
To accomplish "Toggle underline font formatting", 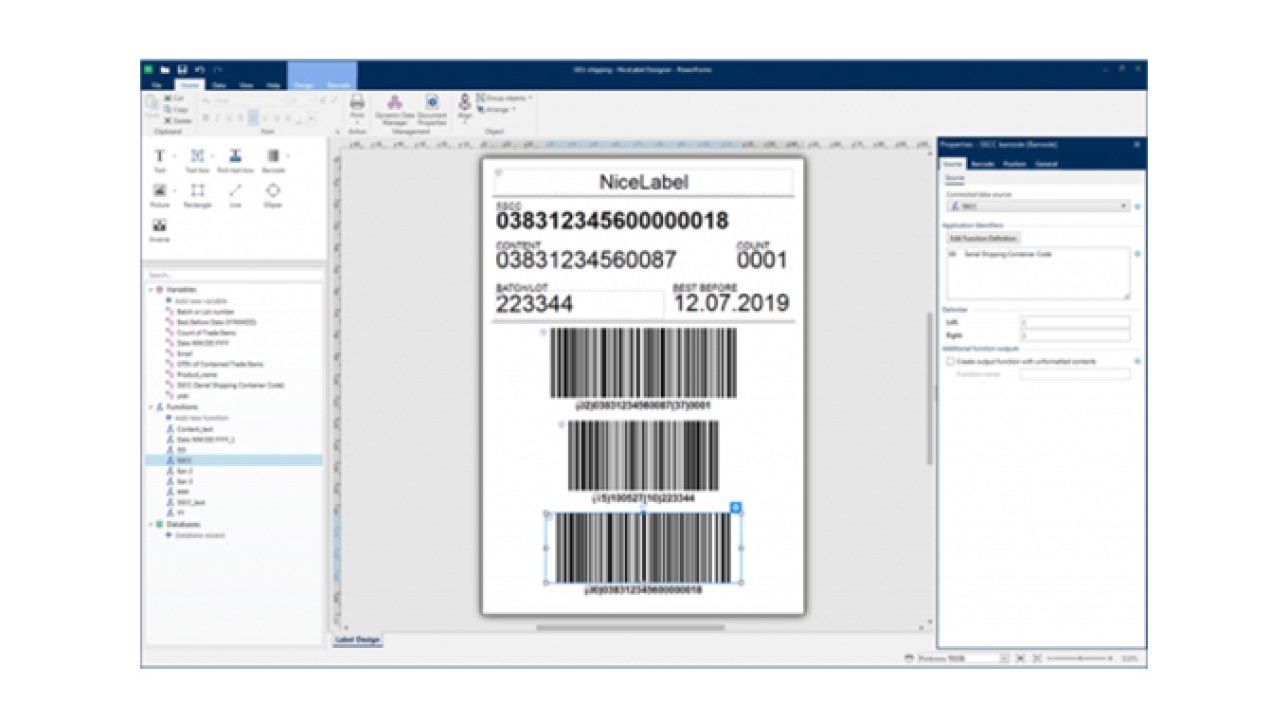I will click(x=228, y=117).
